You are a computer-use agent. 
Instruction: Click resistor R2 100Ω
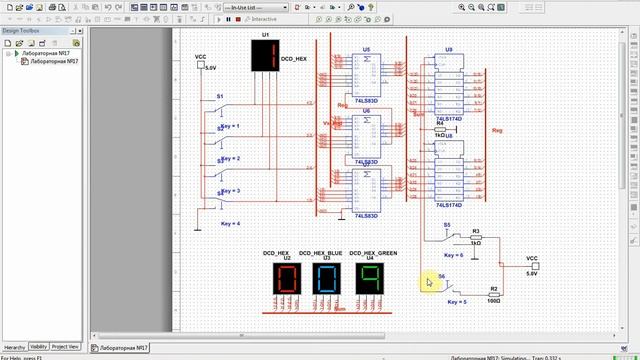pos(494,294)
